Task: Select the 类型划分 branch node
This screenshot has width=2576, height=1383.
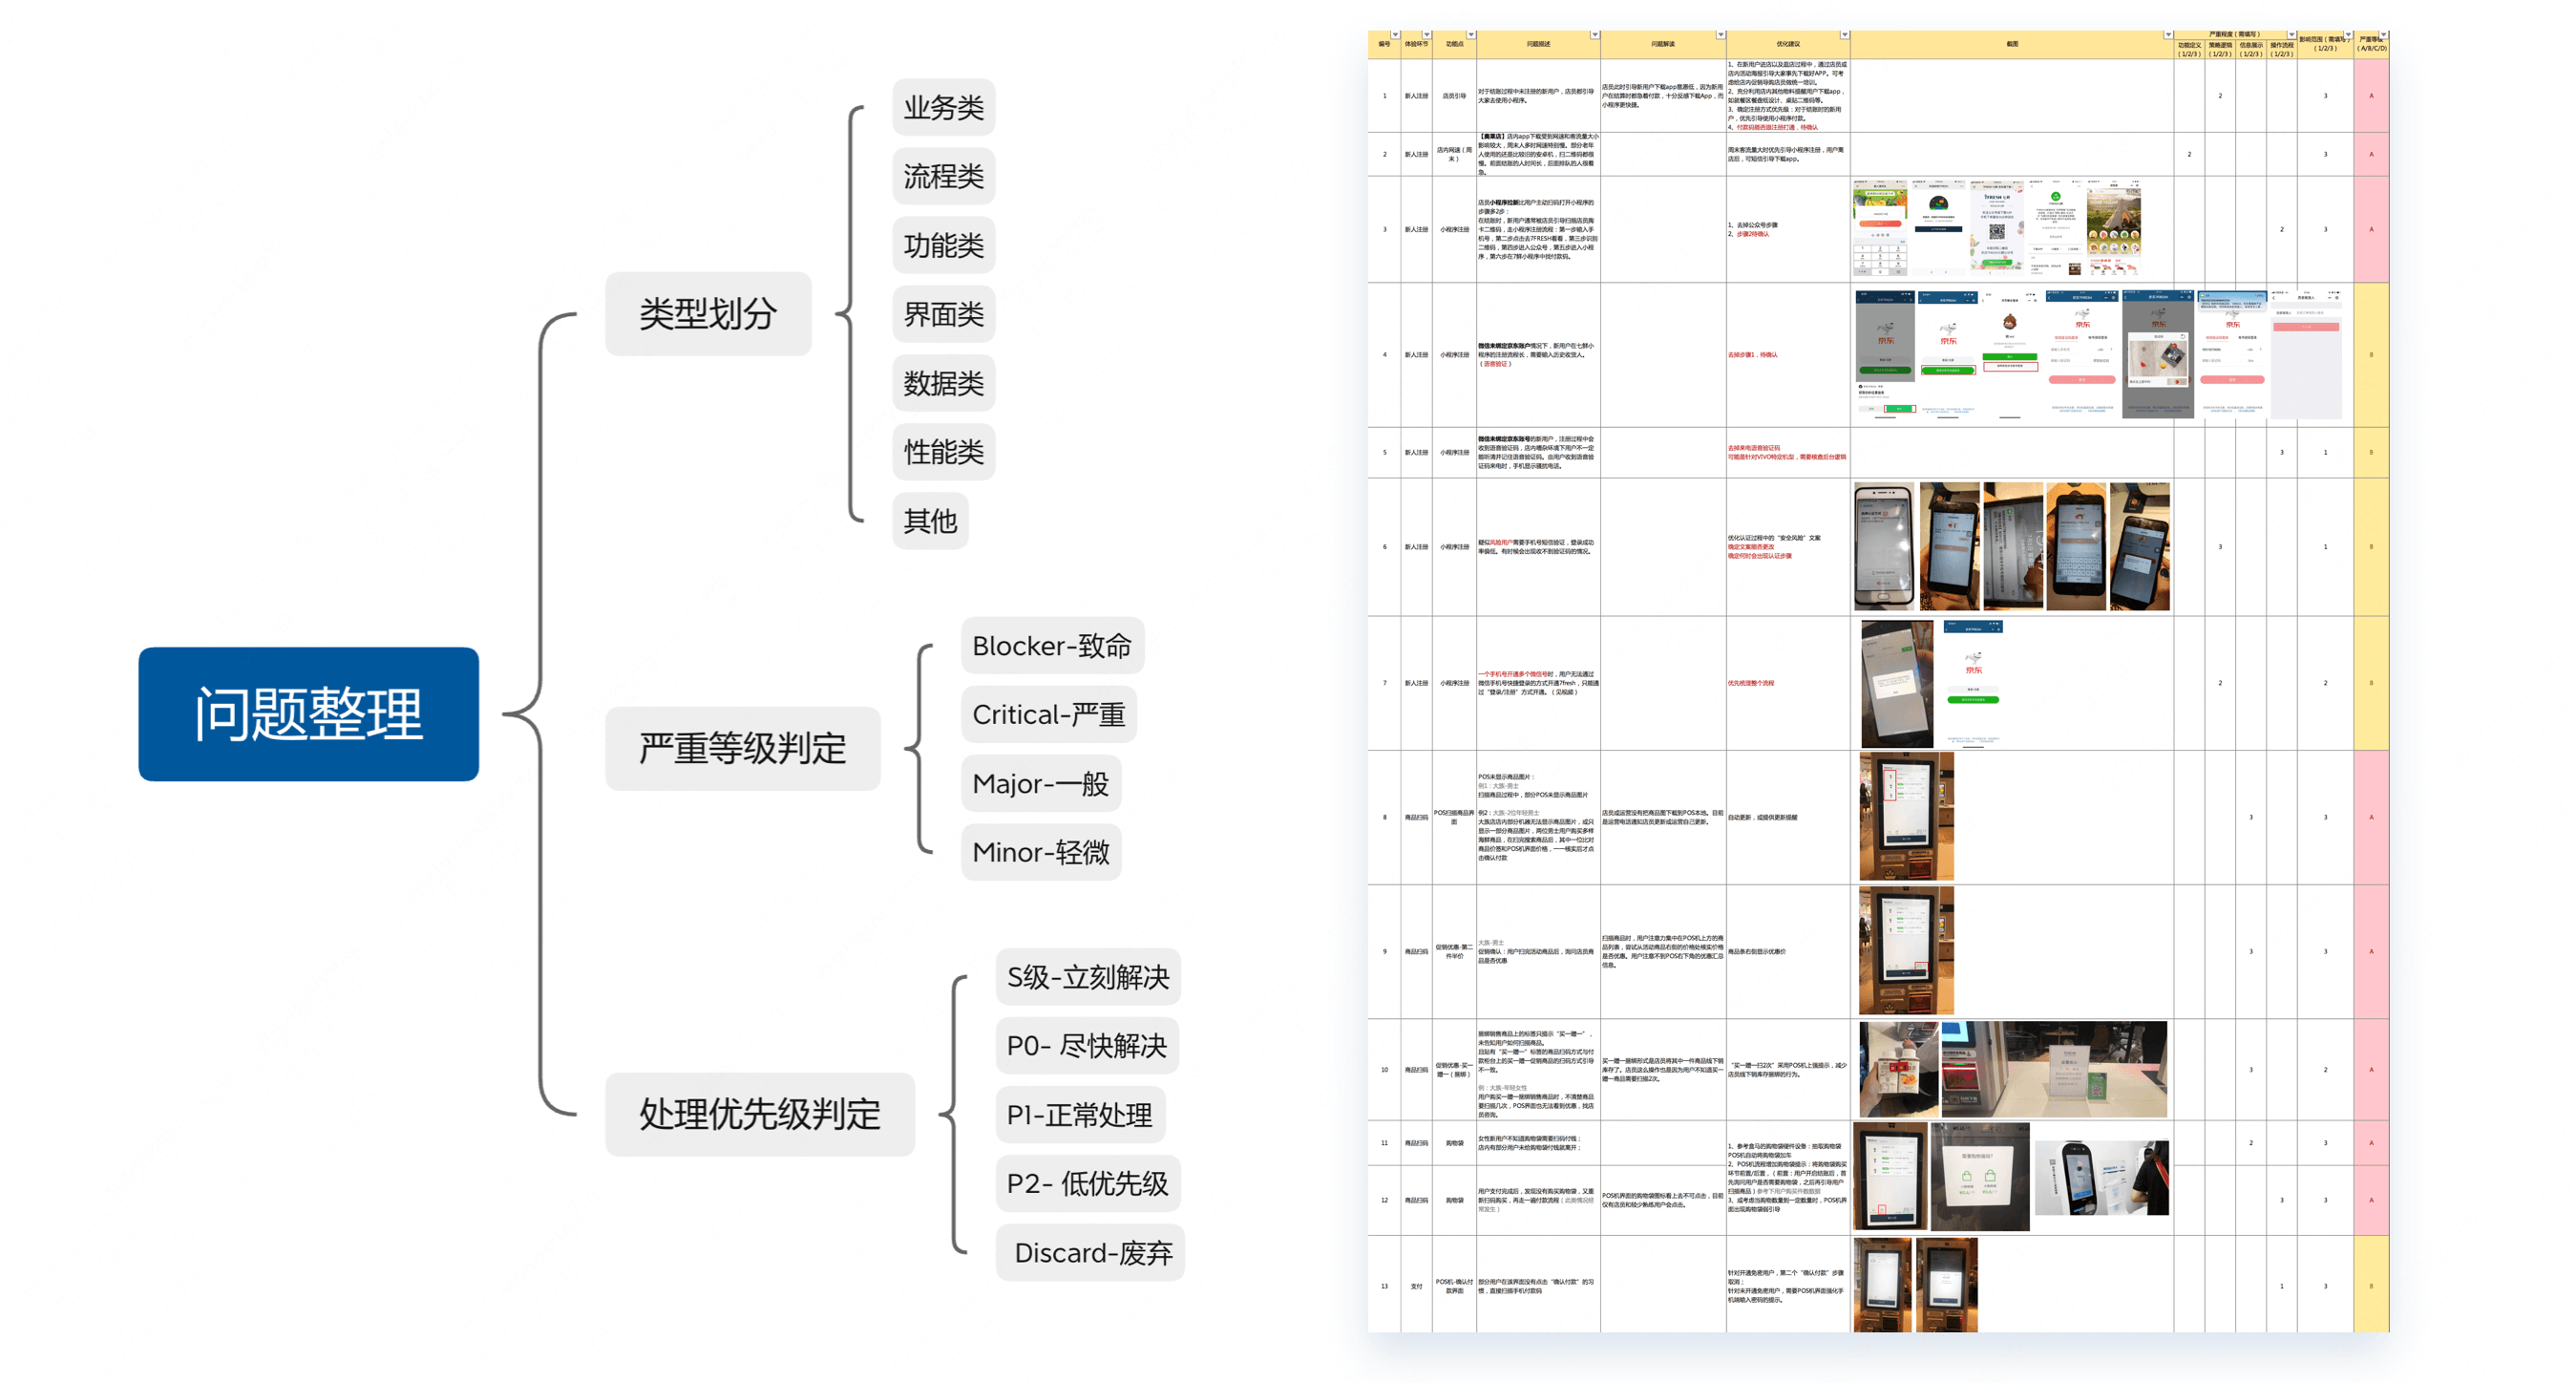Action: 708,314
